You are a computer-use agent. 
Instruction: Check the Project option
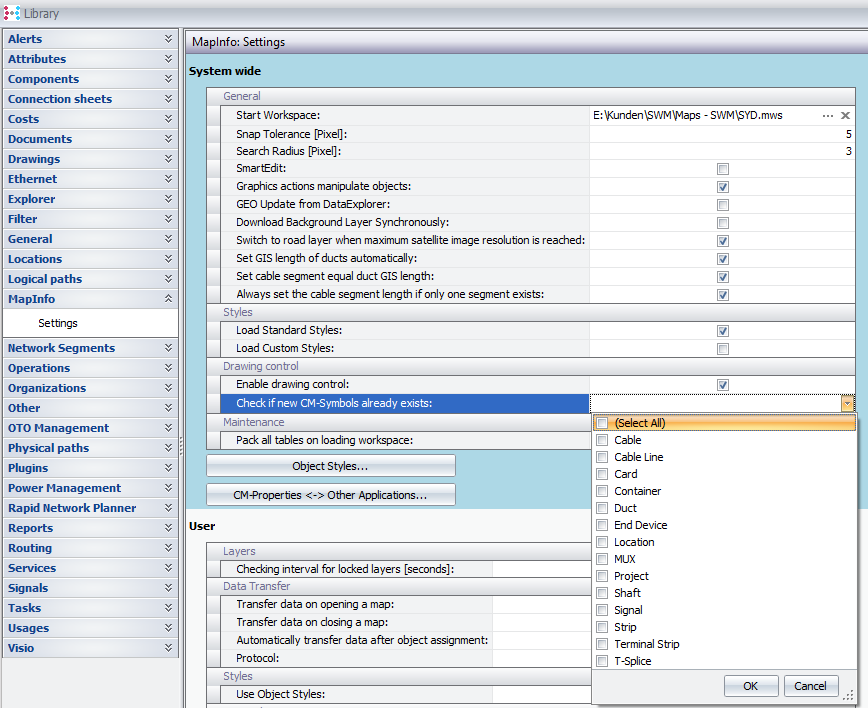point(602,576)
